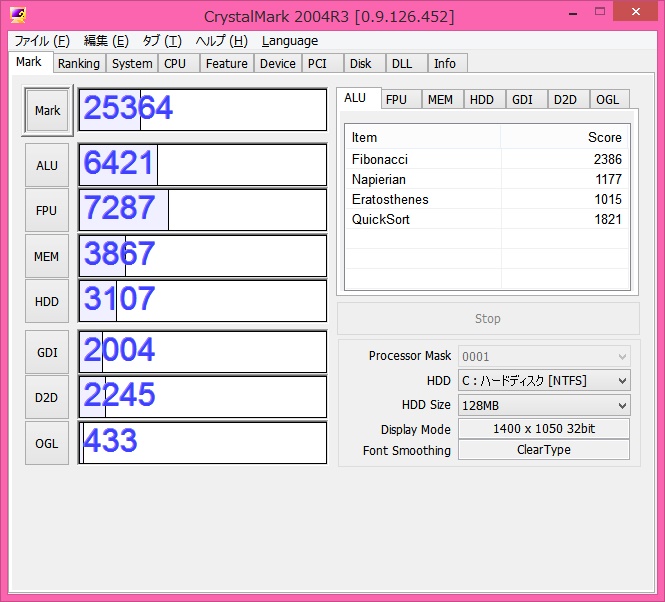Switch to the PCI tab
The width and height of the screenshot is (665, 602).
[x=322, y=63]
